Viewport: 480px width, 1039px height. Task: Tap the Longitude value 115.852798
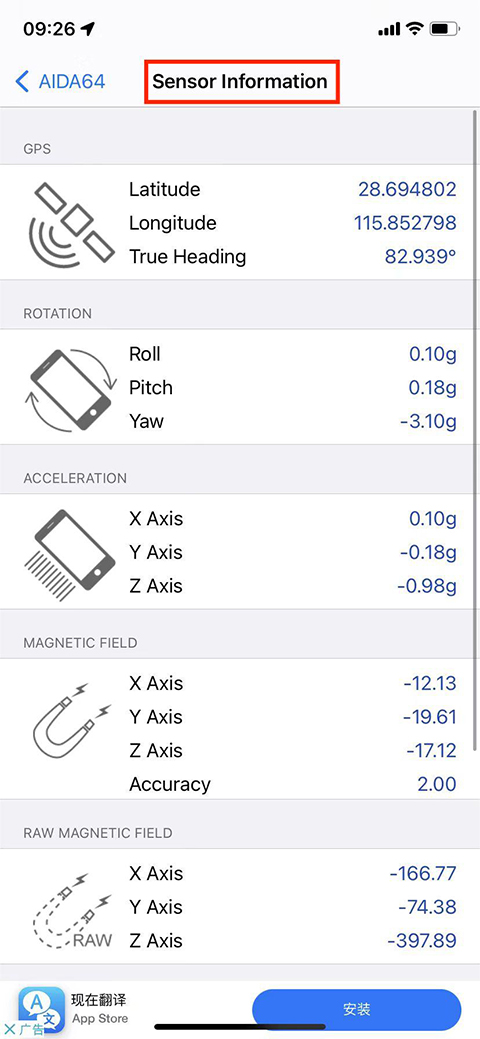pyautogui.click(x=405, y=223)
